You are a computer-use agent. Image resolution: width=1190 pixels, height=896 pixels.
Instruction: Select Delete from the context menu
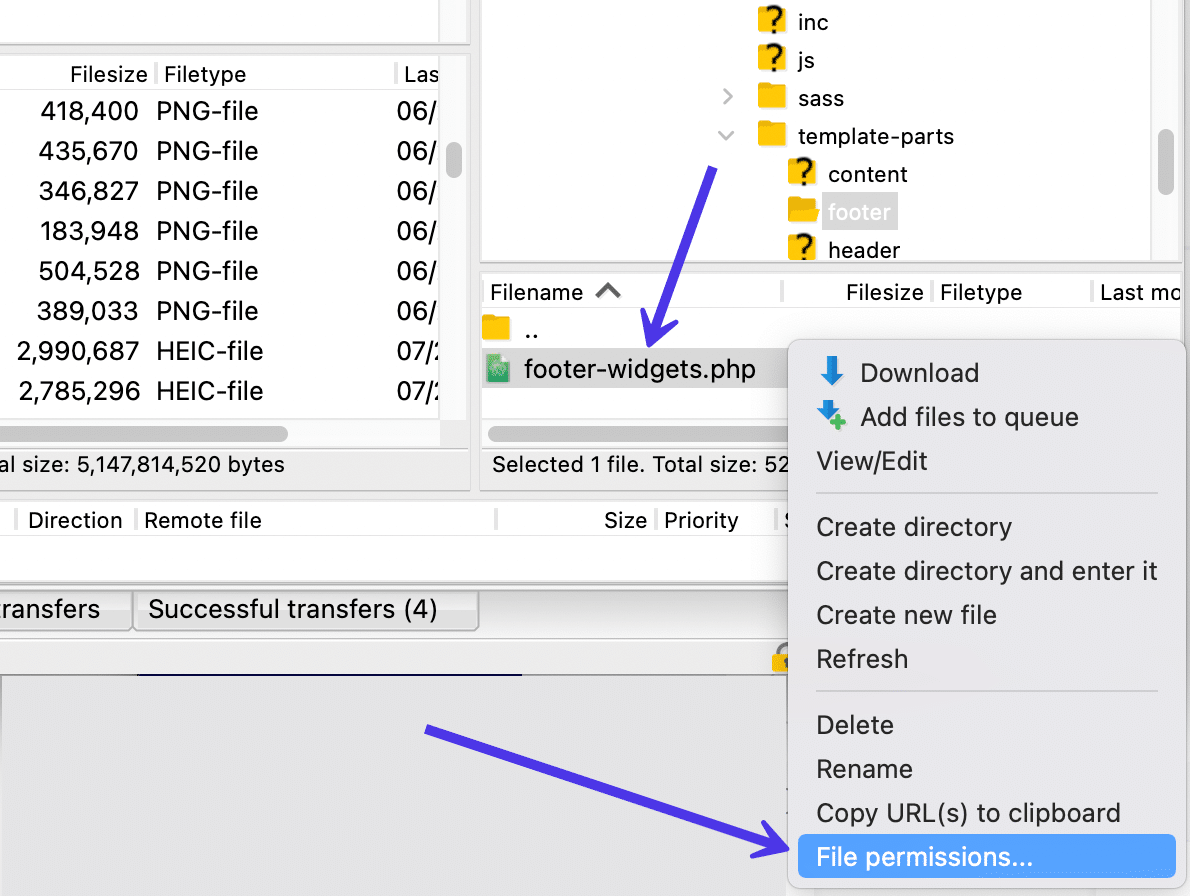[855, 724]
